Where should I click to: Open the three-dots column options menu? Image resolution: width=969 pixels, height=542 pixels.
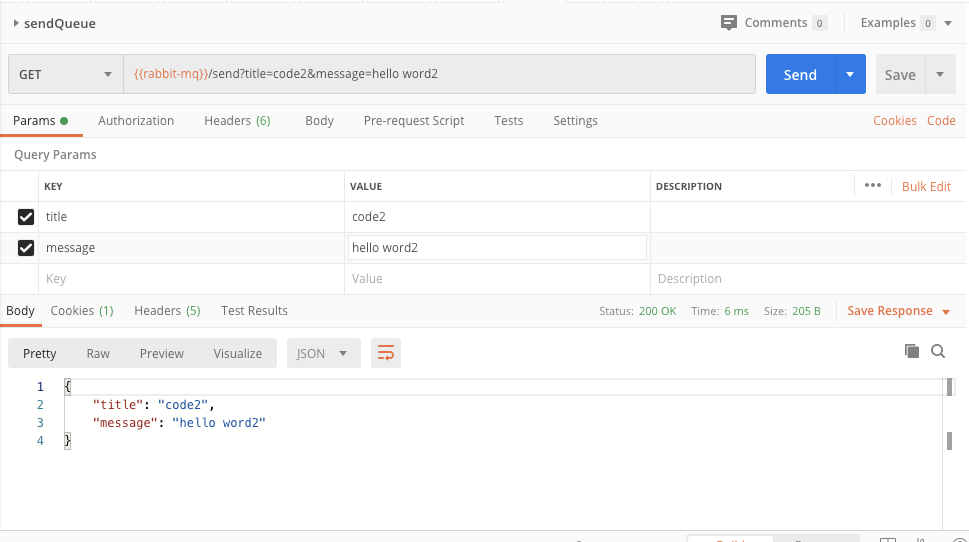[873, 185]
